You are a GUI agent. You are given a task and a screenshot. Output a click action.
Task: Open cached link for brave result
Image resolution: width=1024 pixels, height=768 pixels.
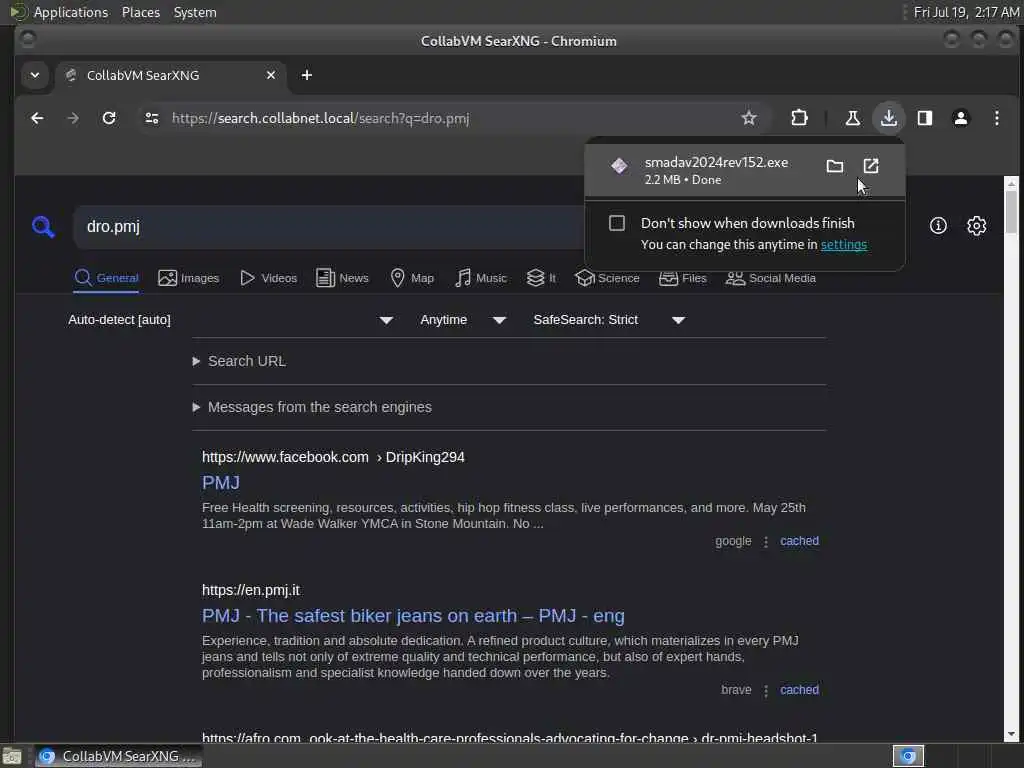(x=799, y=690)
